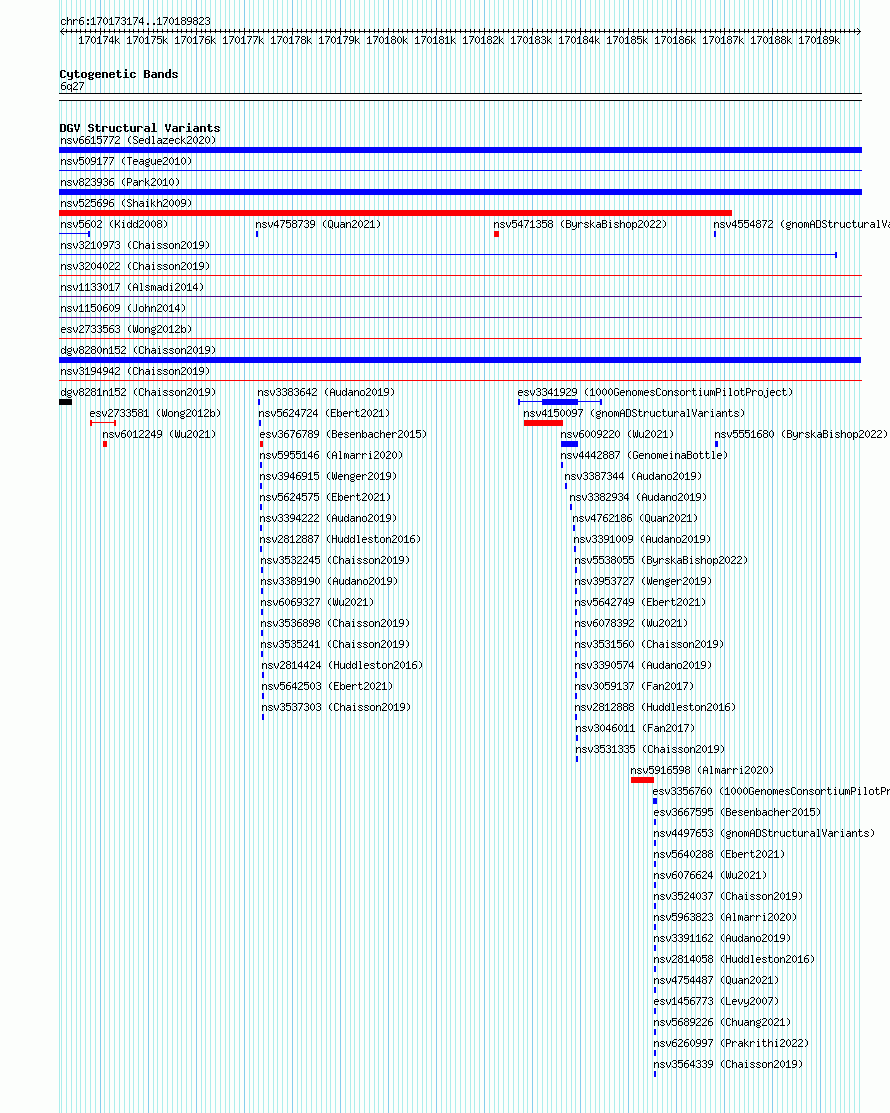Select nsv4150097 (gnomADStructuralVariants) label
The image size is (890, 1113).
pos(634,413)
